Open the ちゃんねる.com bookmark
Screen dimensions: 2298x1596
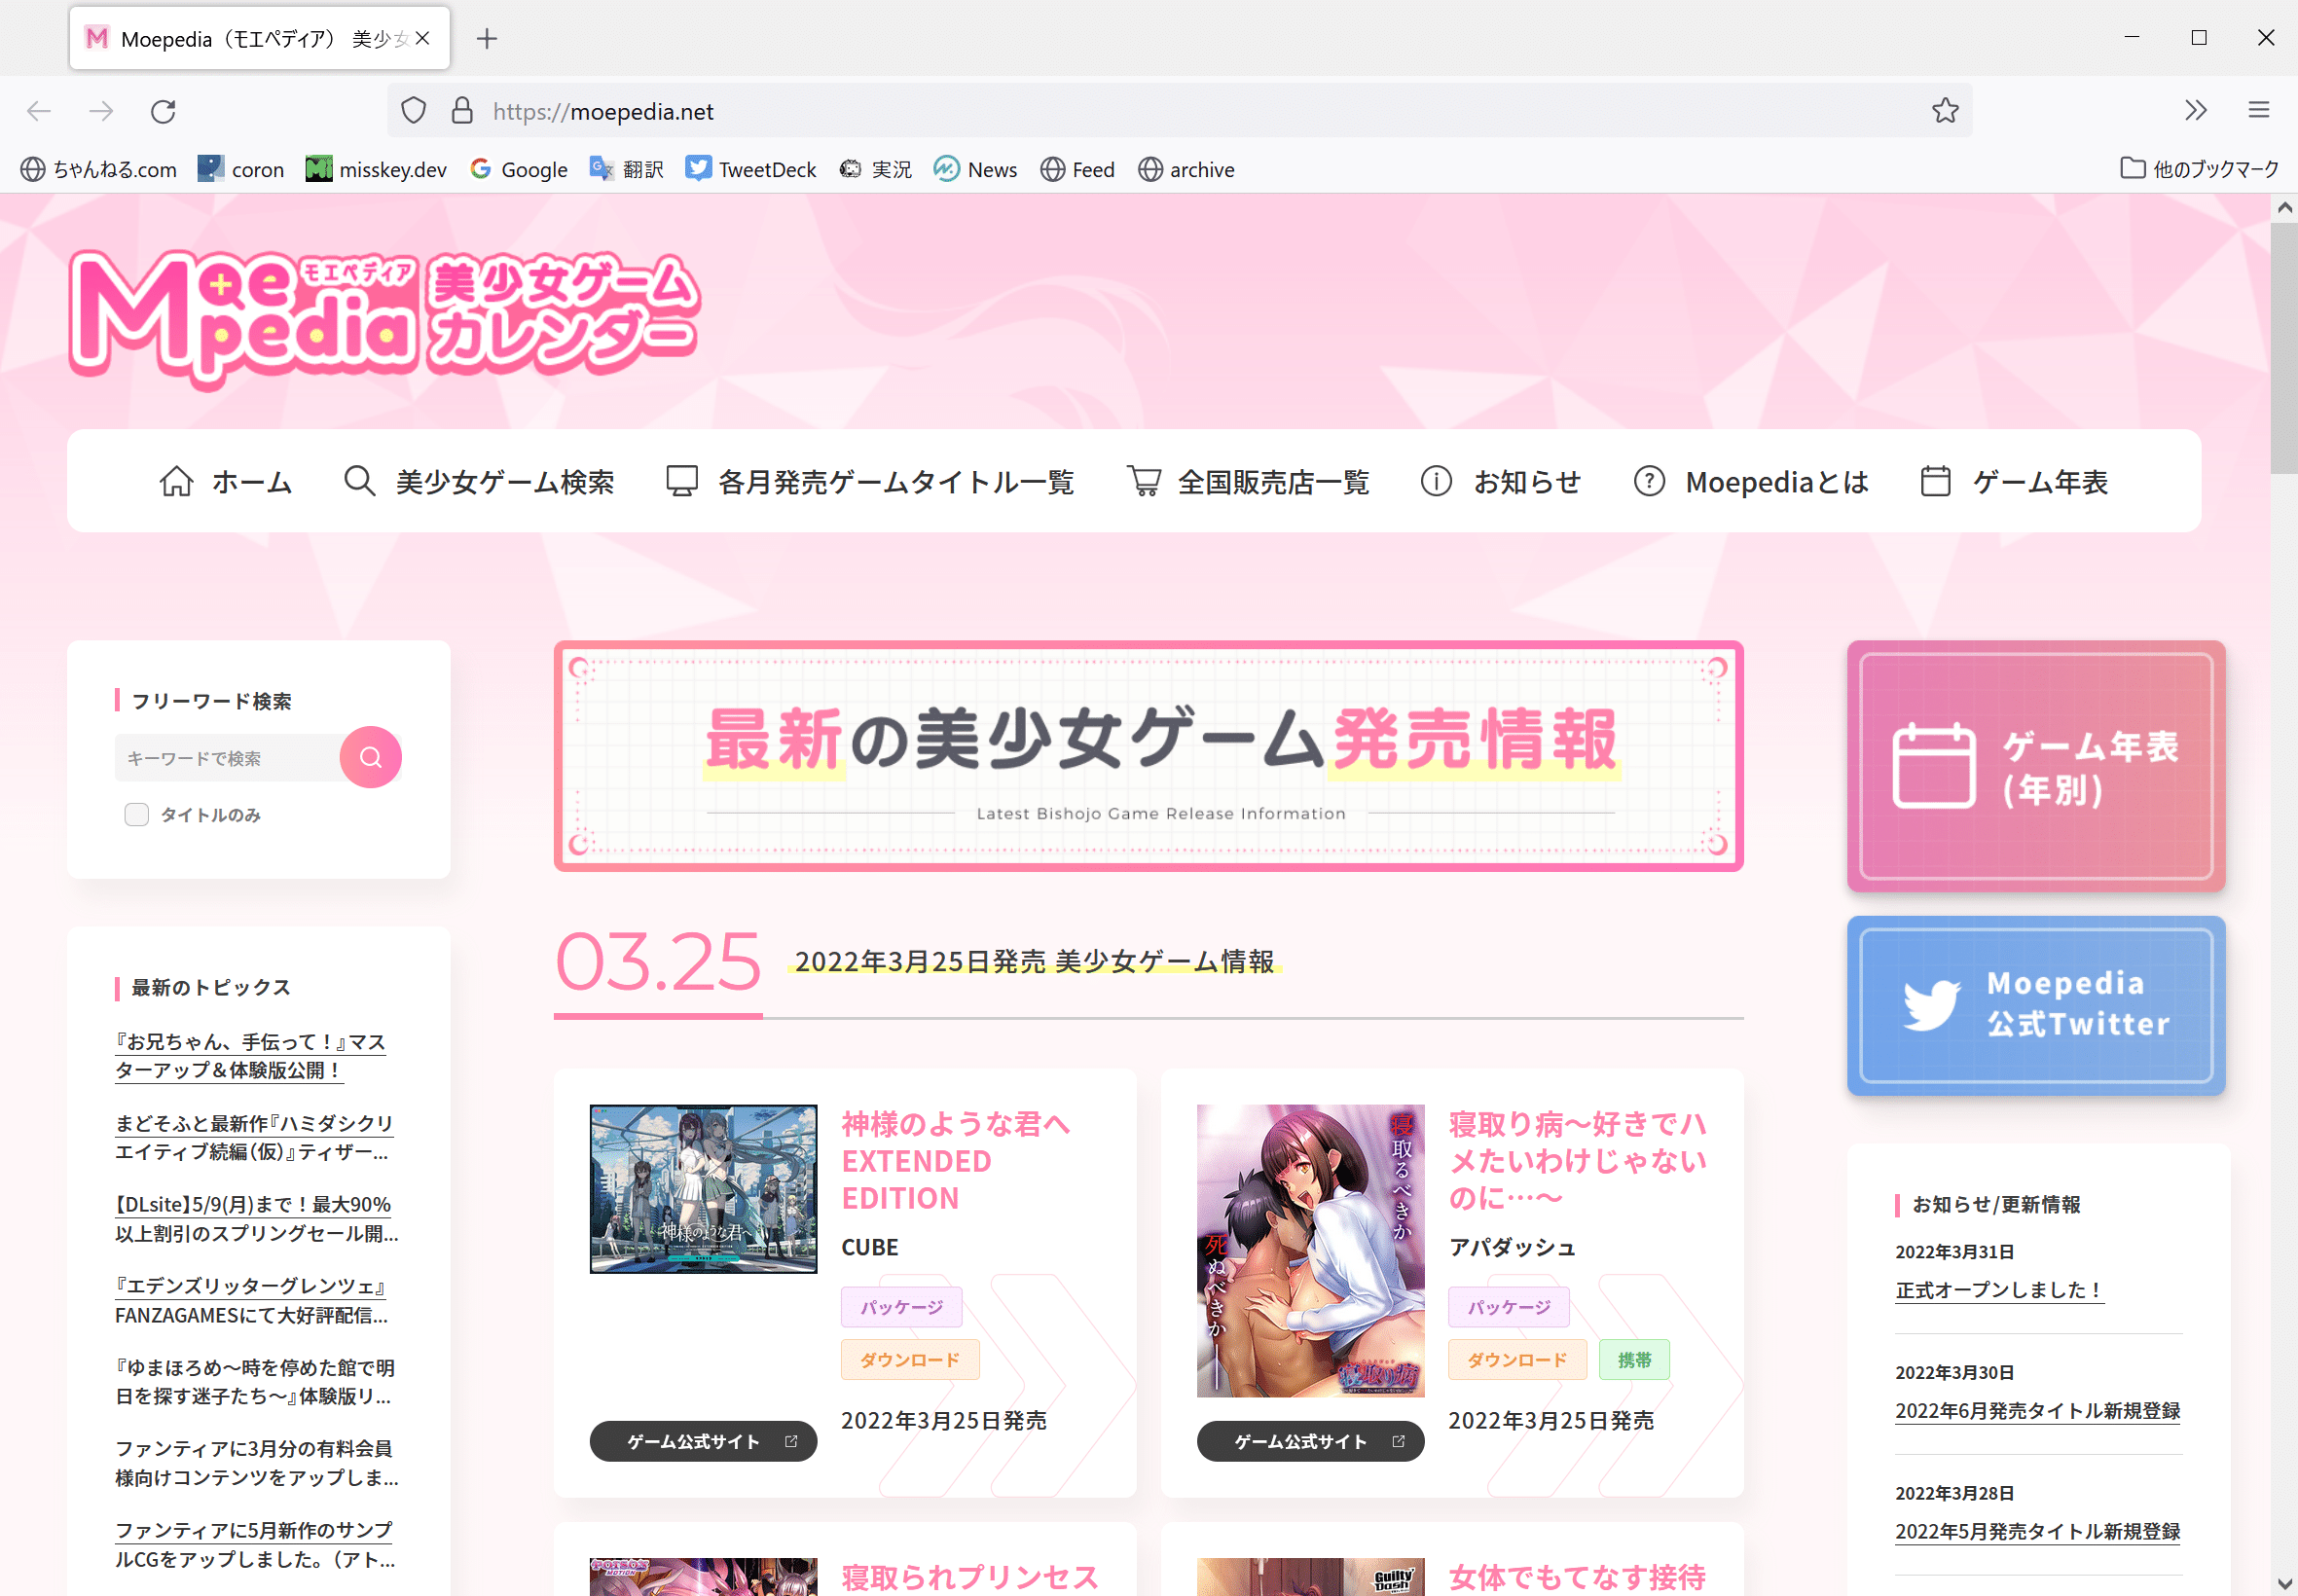[x=99, y=170]
